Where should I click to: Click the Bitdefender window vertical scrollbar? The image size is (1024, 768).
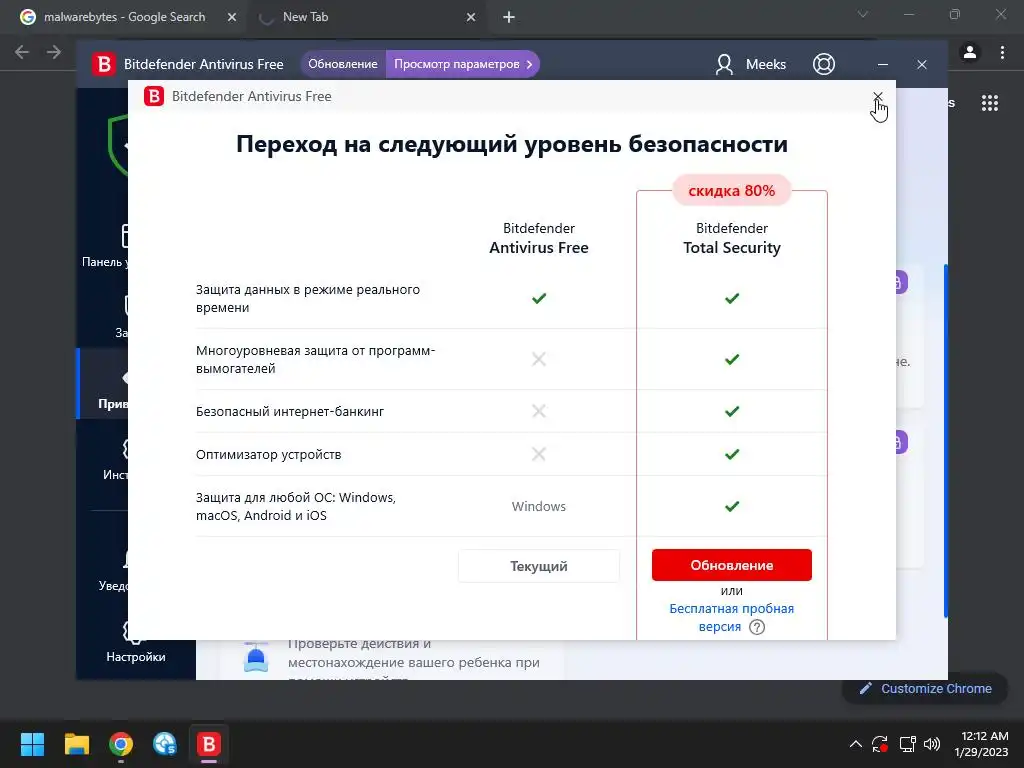945,441
